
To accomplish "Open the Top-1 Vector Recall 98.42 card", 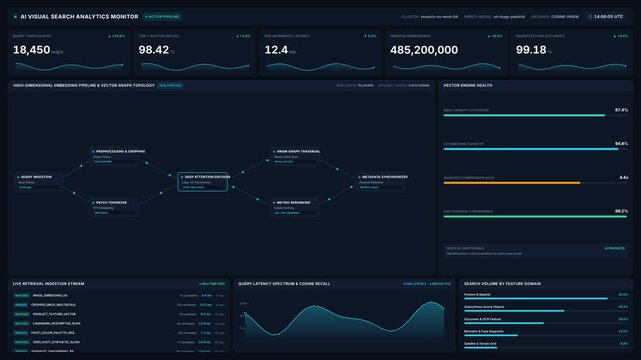I will (x=195, y=52).
